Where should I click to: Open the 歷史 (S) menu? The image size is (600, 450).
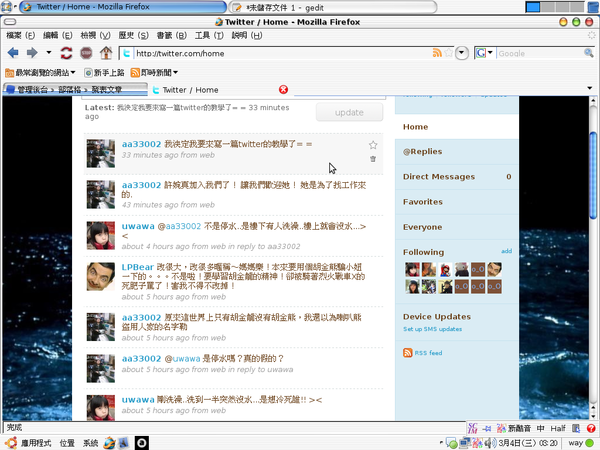coord(133,36)
